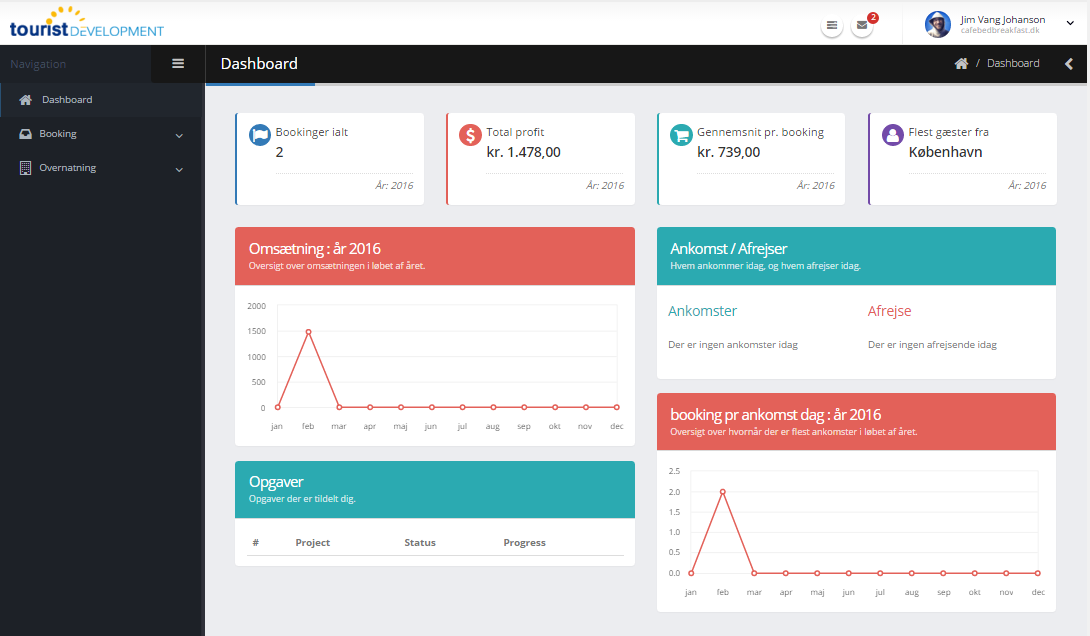Select Dashboard in the navigation sidebar
The width and height of the screenshot is (1090, 636).
(x=67, y=100)
